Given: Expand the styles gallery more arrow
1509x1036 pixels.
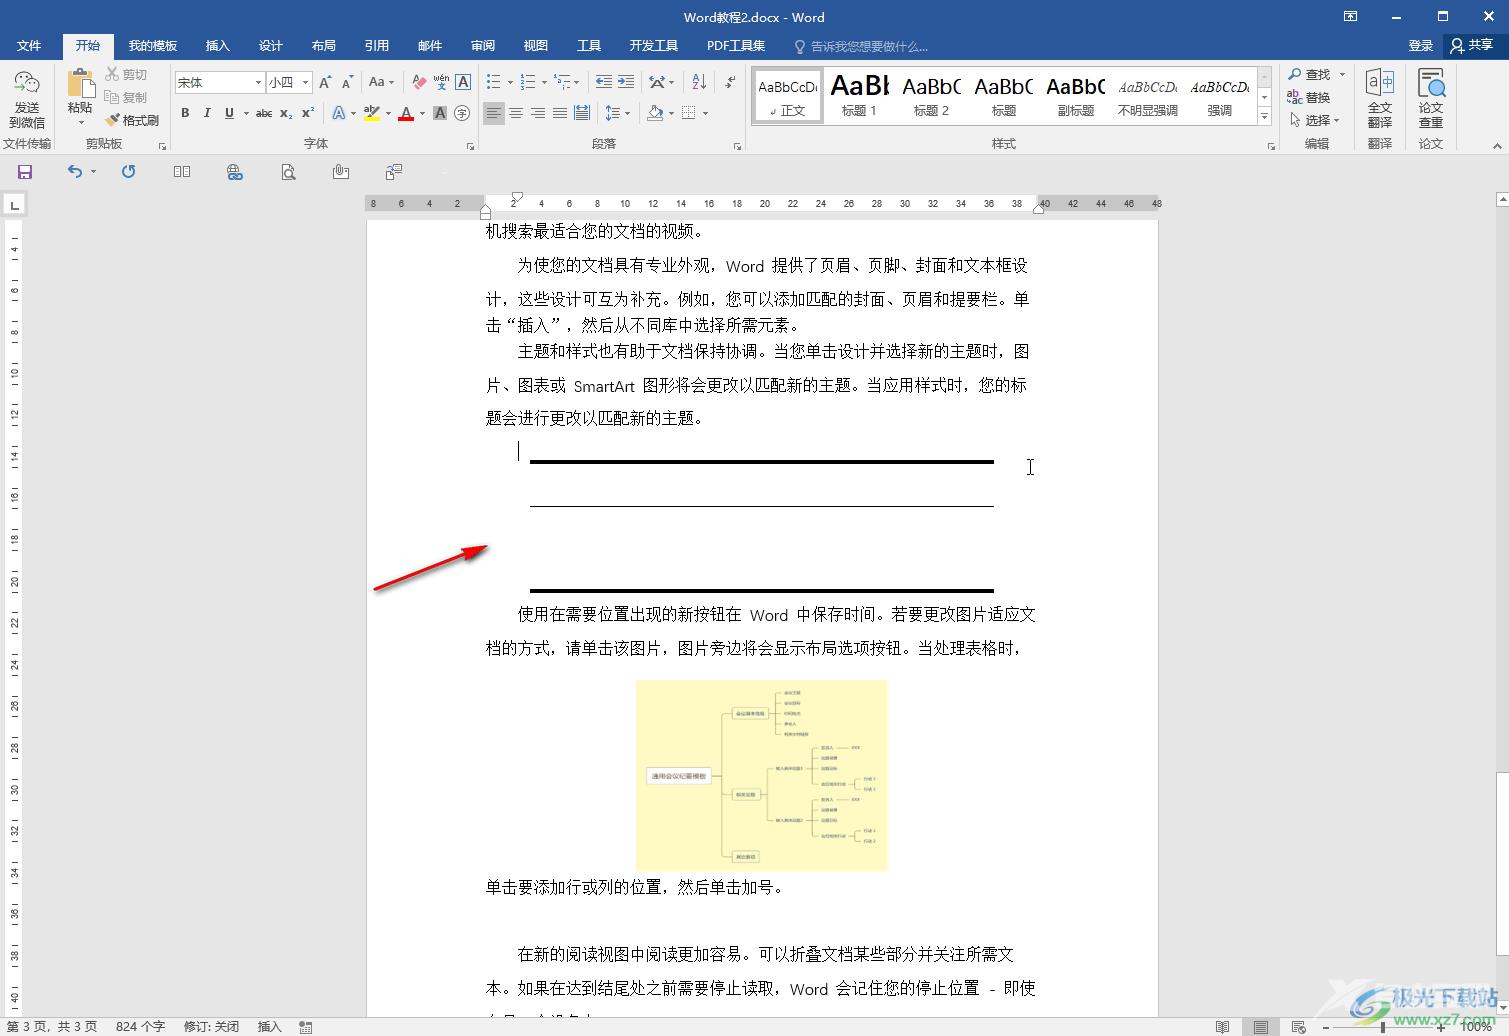Looking at the screenshot, I should click(1264, 117).
